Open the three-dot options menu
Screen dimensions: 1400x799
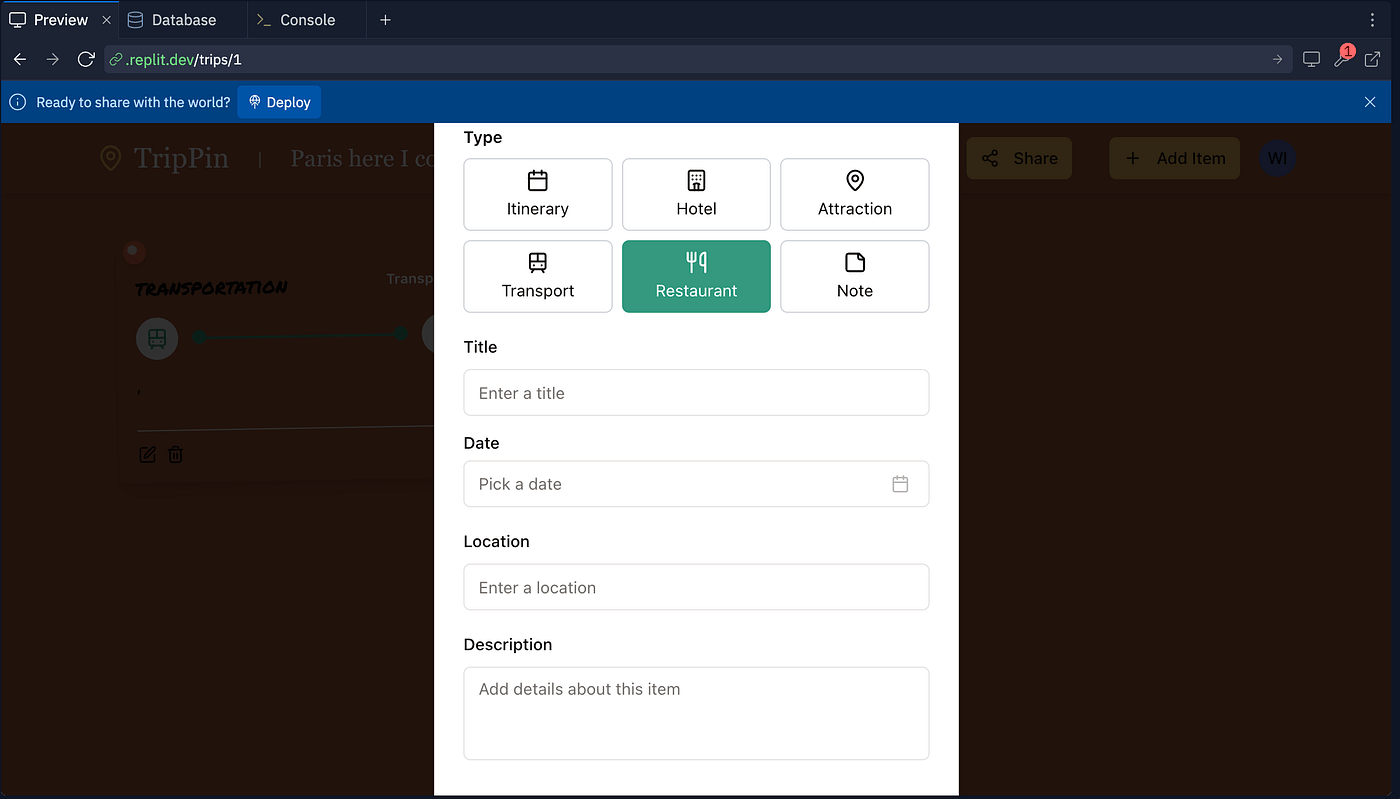[1372, 20]
